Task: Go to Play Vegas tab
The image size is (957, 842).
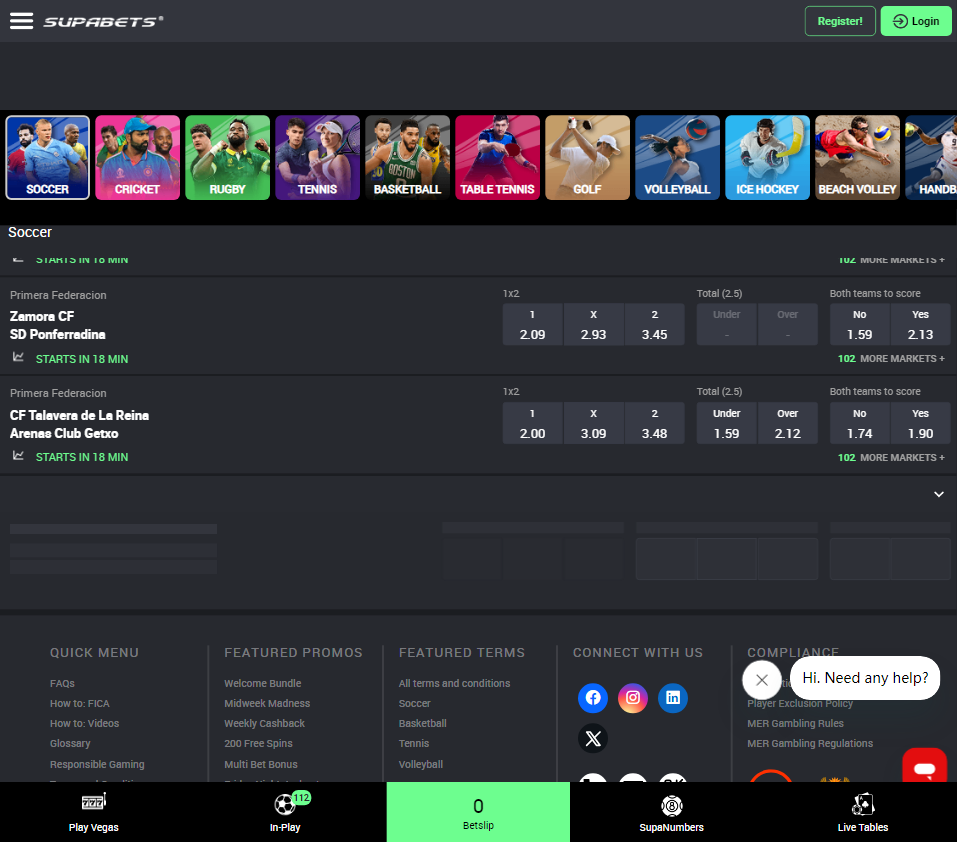Action: (93, 812)
